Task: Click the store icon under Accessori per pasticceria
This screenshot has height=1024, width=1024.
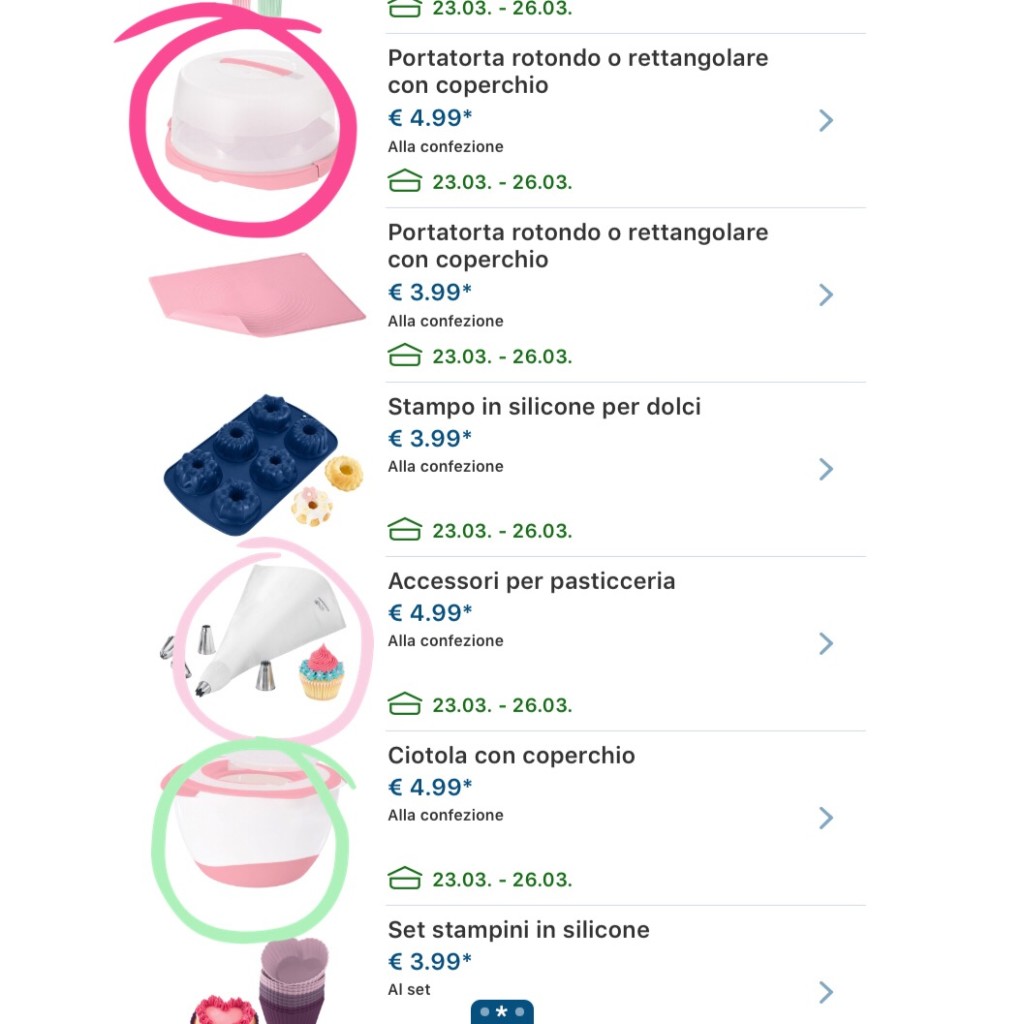Action: pos(405,704)
